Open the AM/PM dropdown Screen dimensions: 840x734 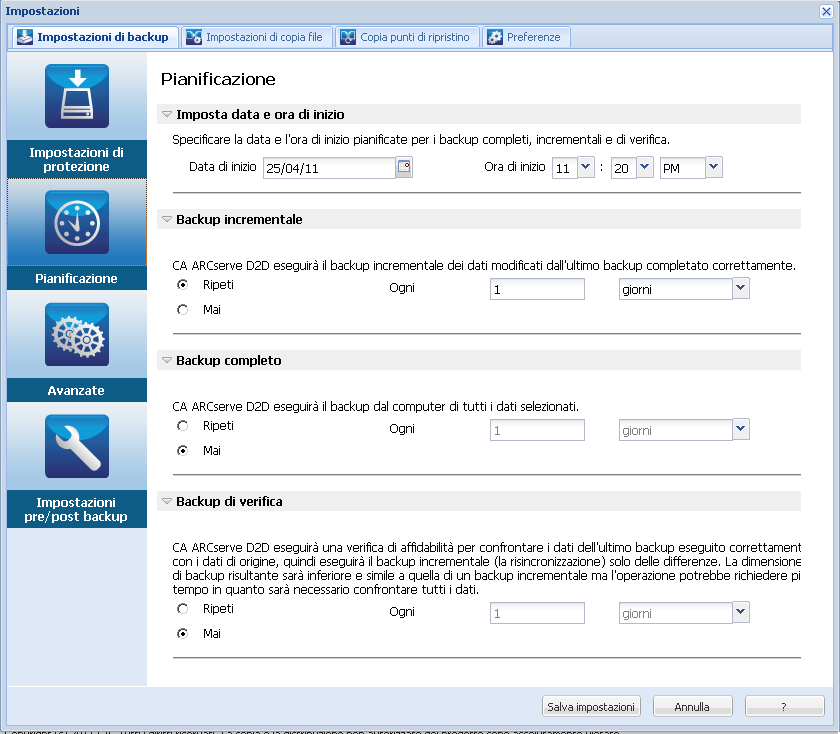coord(713,168)
